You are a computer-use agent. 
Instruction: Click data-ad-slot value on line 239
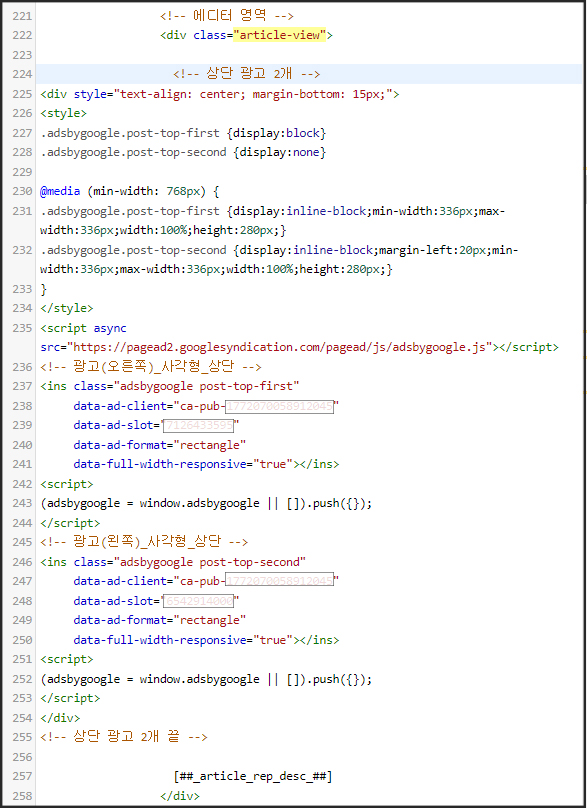(x=198, y=426)
